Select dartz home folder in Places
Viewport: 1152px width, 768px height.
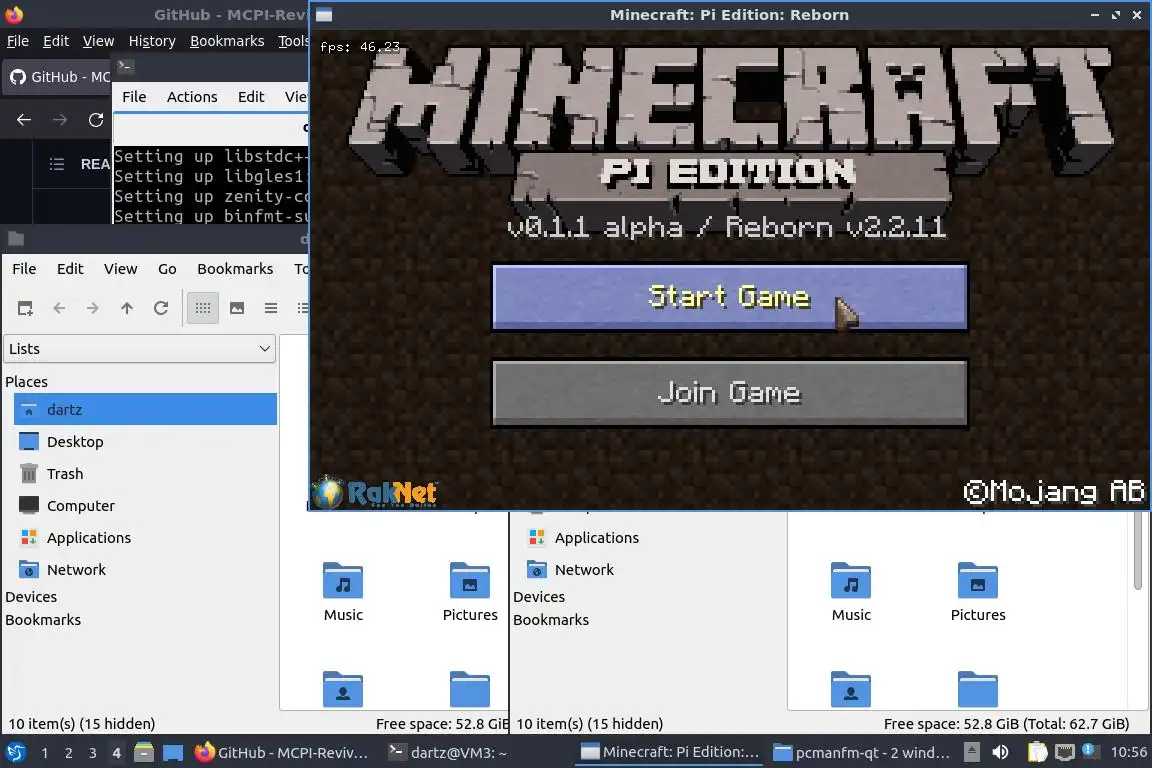(145, 409)
